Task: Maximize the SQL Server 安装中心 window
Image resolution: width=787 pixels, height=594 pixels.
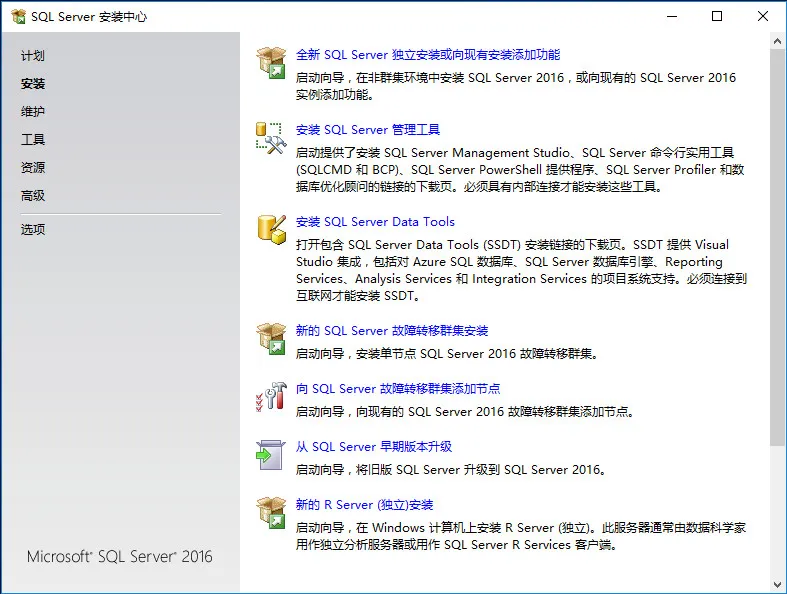Action: click(x=717, y=16)
